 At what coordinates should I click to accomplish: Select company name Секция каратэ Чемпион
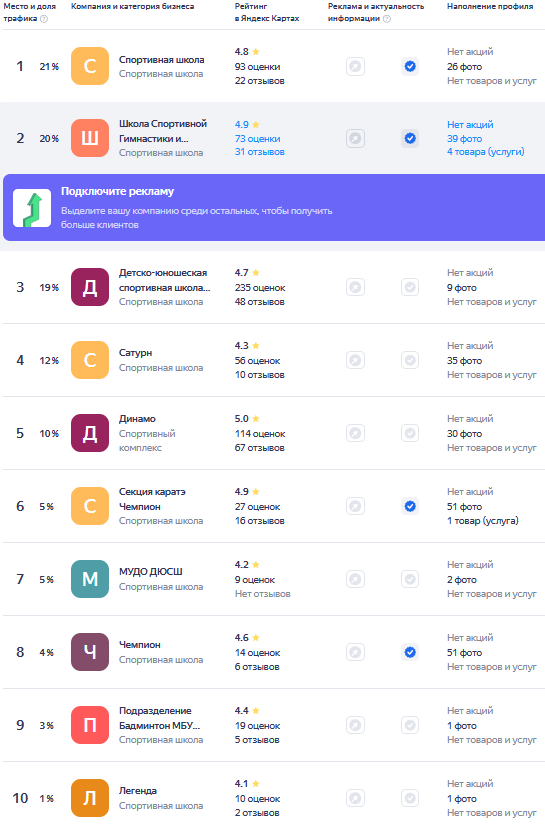tap(152, 499)
